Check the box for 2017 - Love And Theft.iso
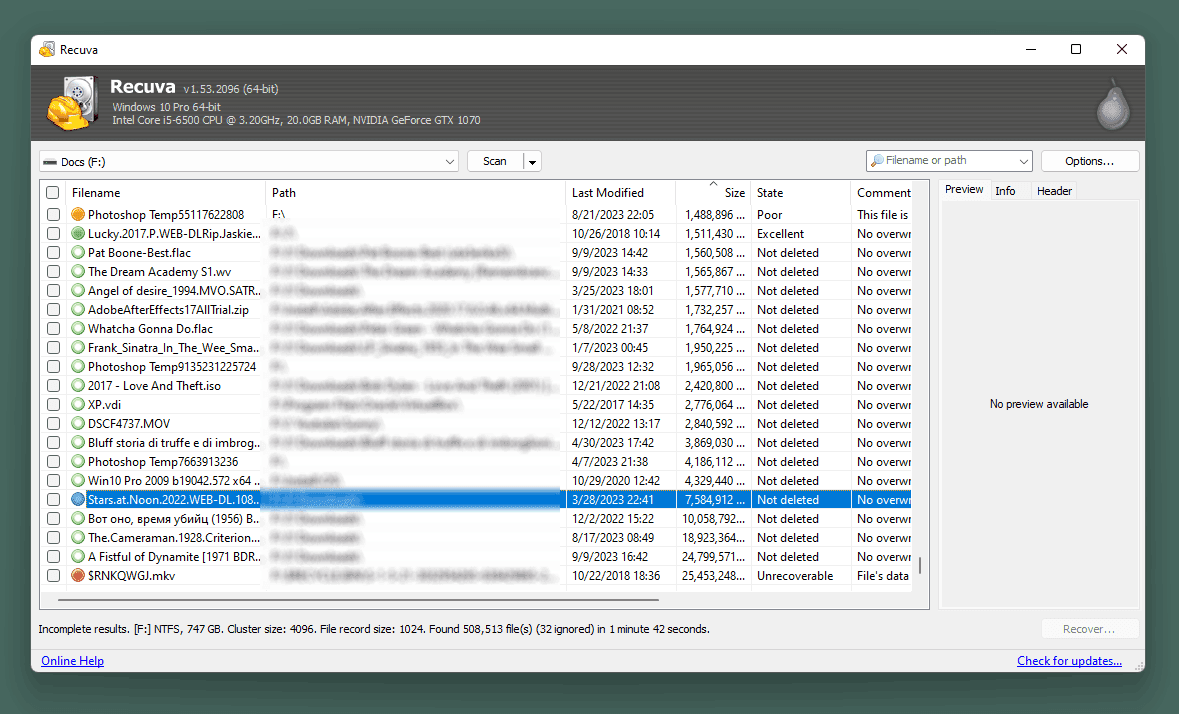The height and width of the screenshot is (714, 1179). coord(53,386)
